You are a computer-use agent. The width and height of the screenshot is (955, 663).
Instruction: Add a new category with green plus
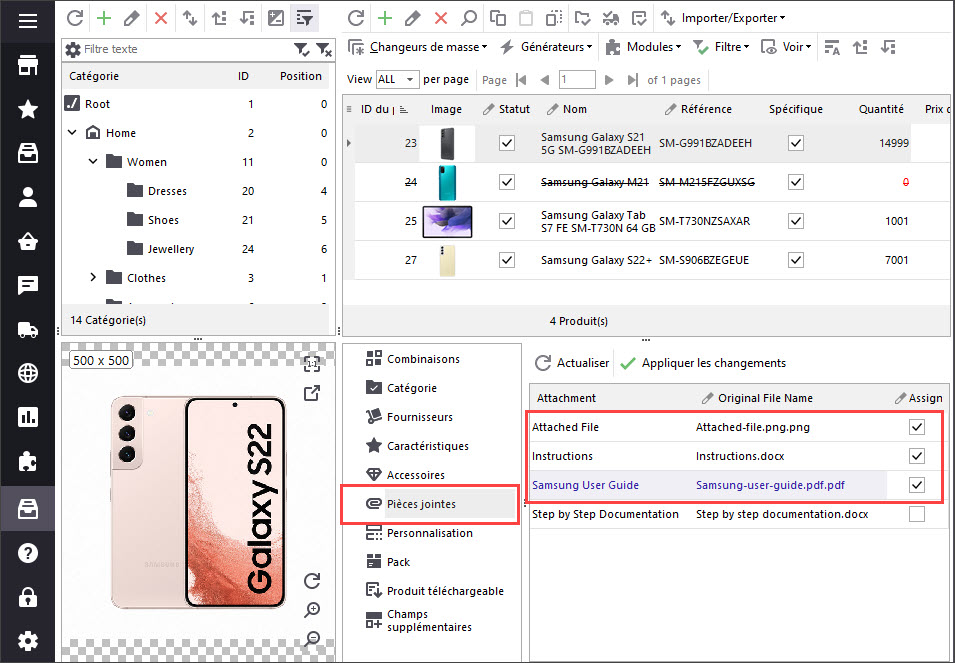(104, 18)
